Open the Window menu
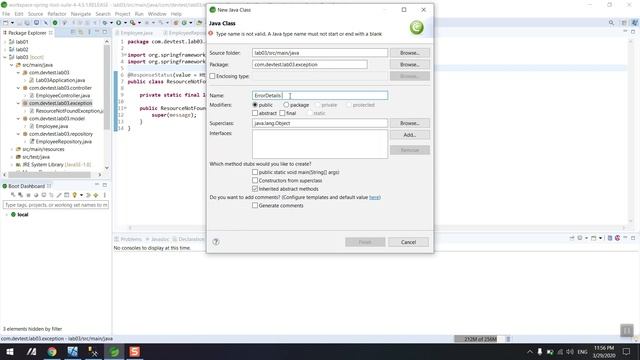640x360 pixels. (157, 14)
